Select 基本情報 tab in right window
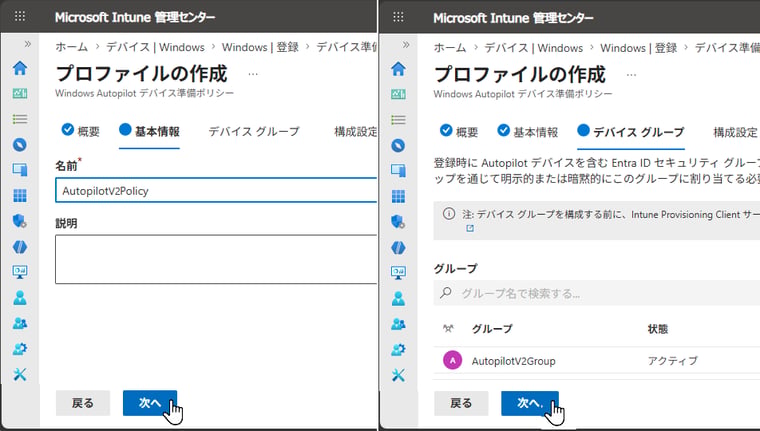Viewport: 760px width, 431px height. 528,132
